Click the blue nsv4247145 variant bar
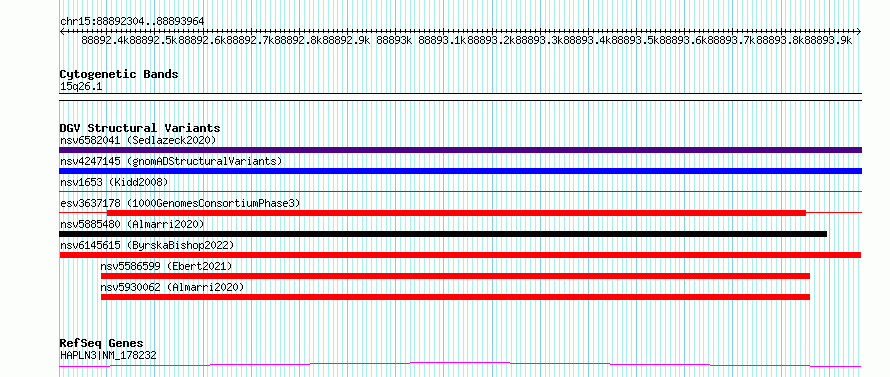Screen dimensions: 890x377 460,171
